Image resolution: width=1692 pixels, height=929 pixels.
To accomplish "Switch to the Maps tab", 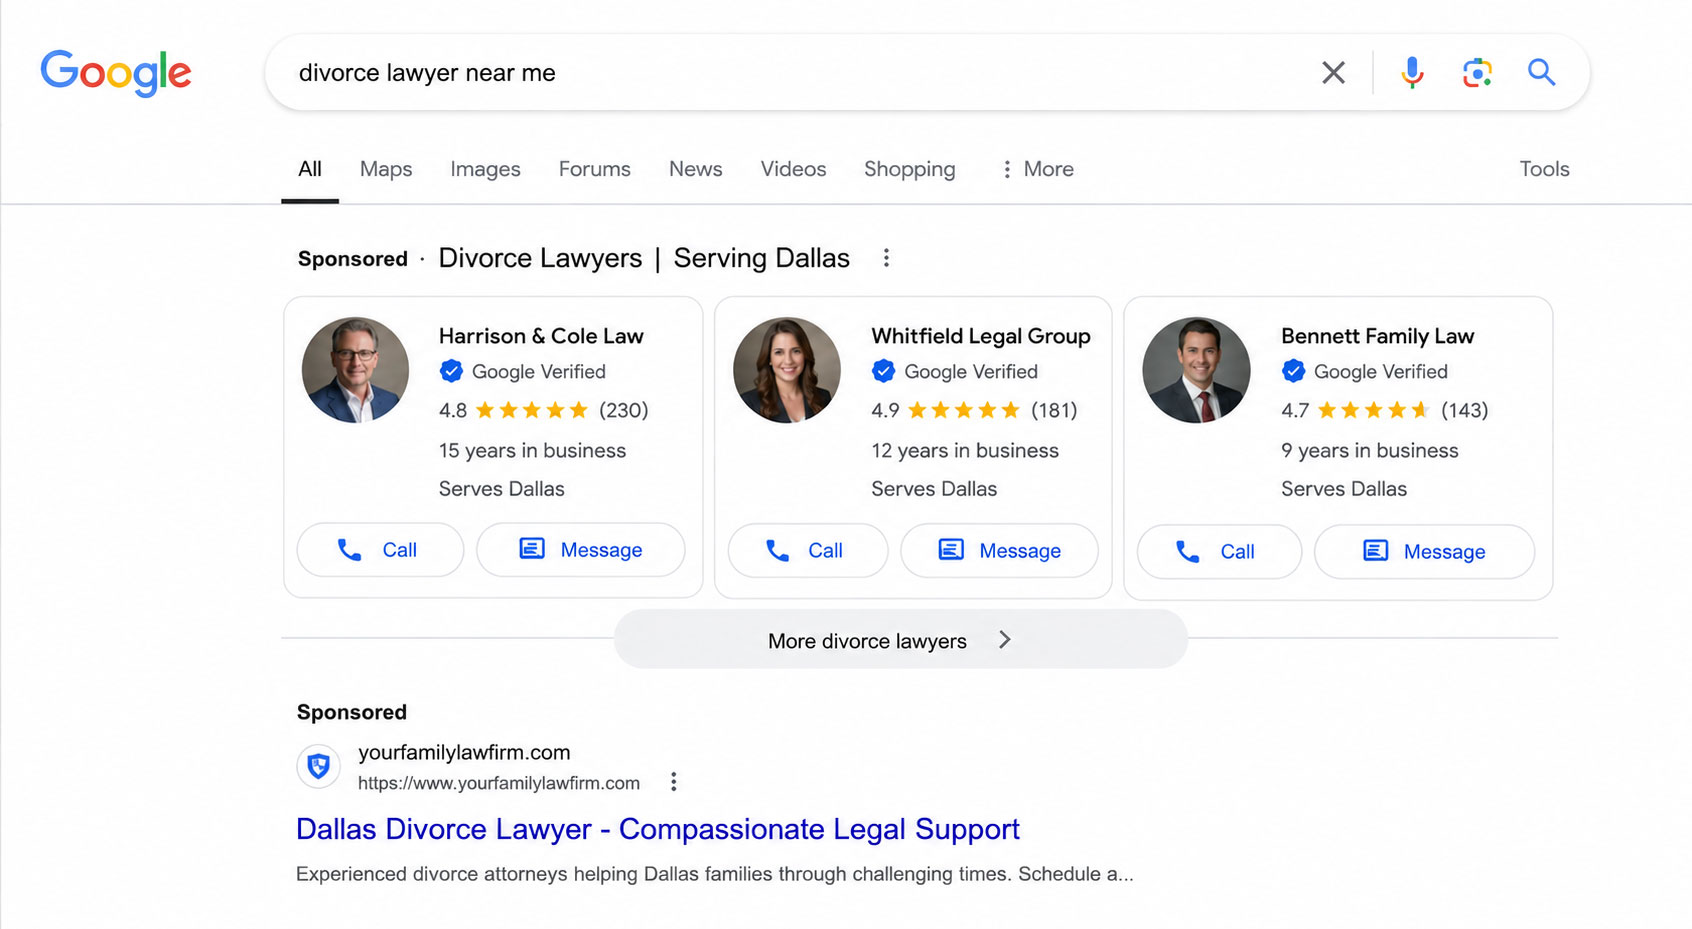I will pos(386,169).
